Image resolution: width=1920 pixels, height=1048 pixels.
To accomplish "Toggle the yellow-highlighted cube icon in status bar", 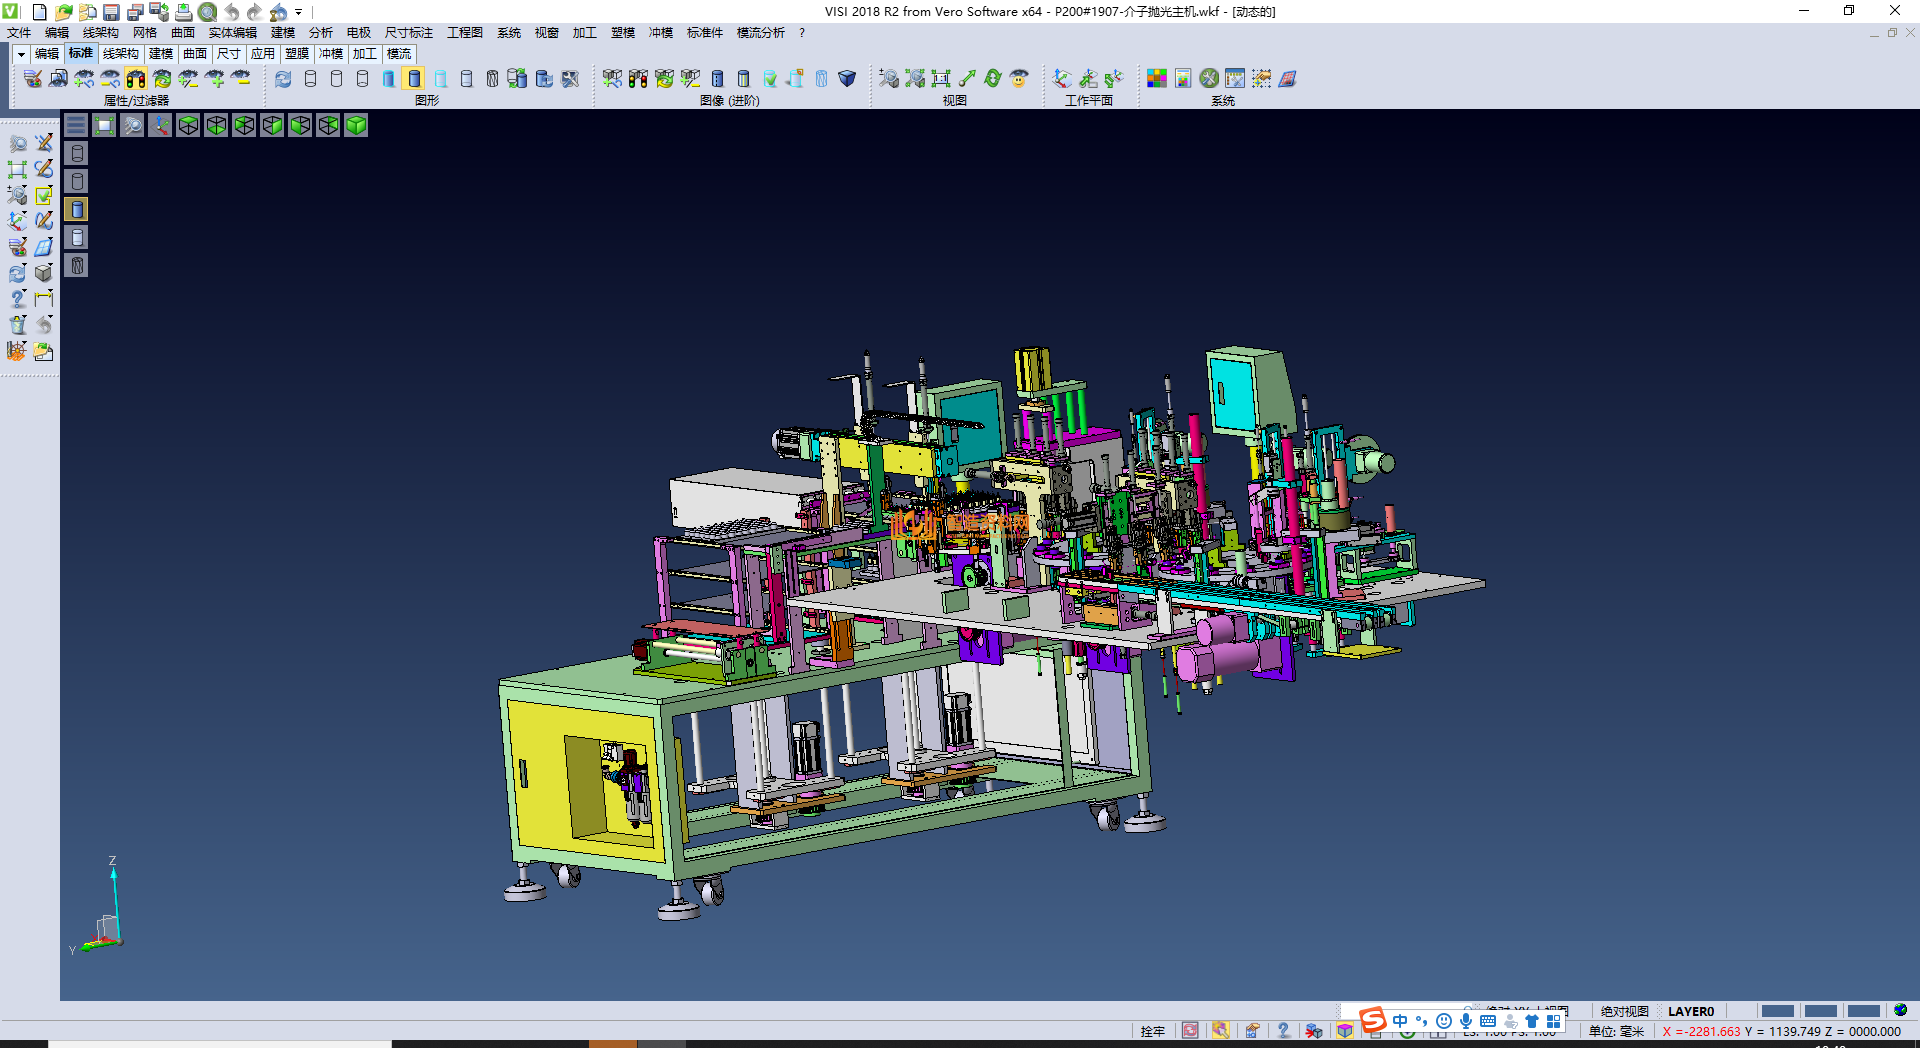I will coord(1345,1031).
